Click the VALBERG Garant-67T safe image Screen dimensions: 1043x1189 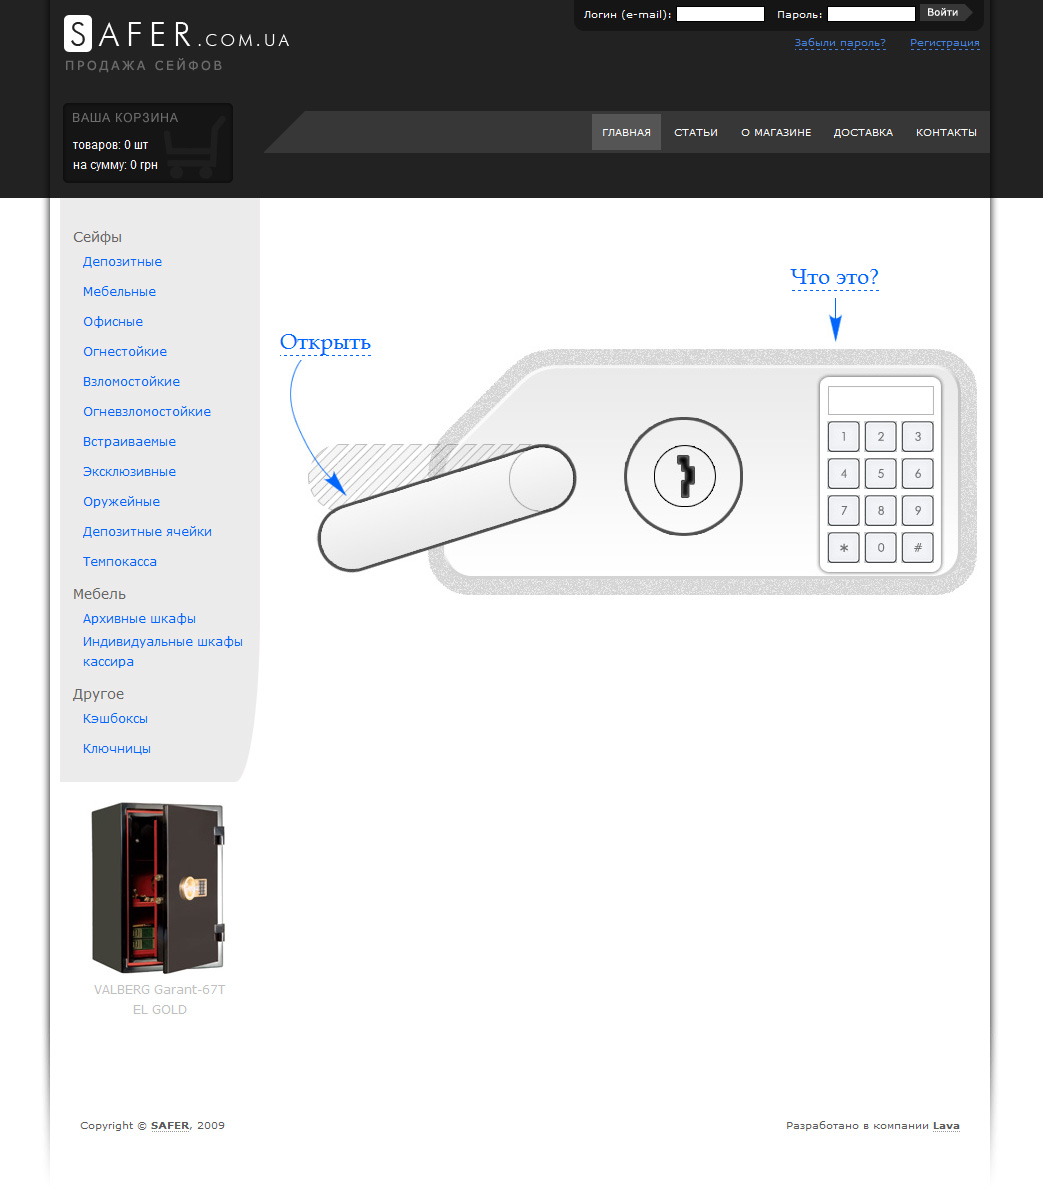click(x=159, y=888)
